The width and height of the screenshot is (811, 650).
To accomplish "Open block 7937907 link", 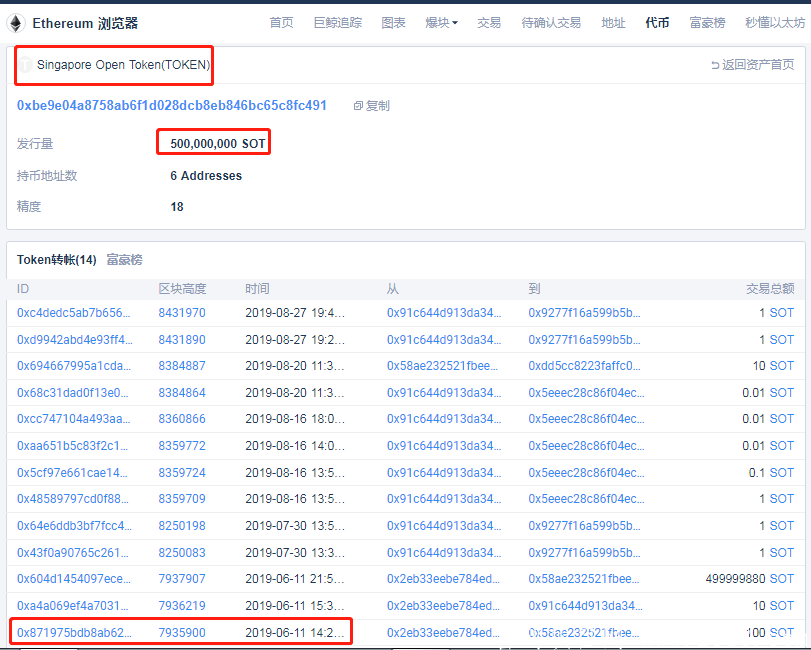I will coord(182,579).
